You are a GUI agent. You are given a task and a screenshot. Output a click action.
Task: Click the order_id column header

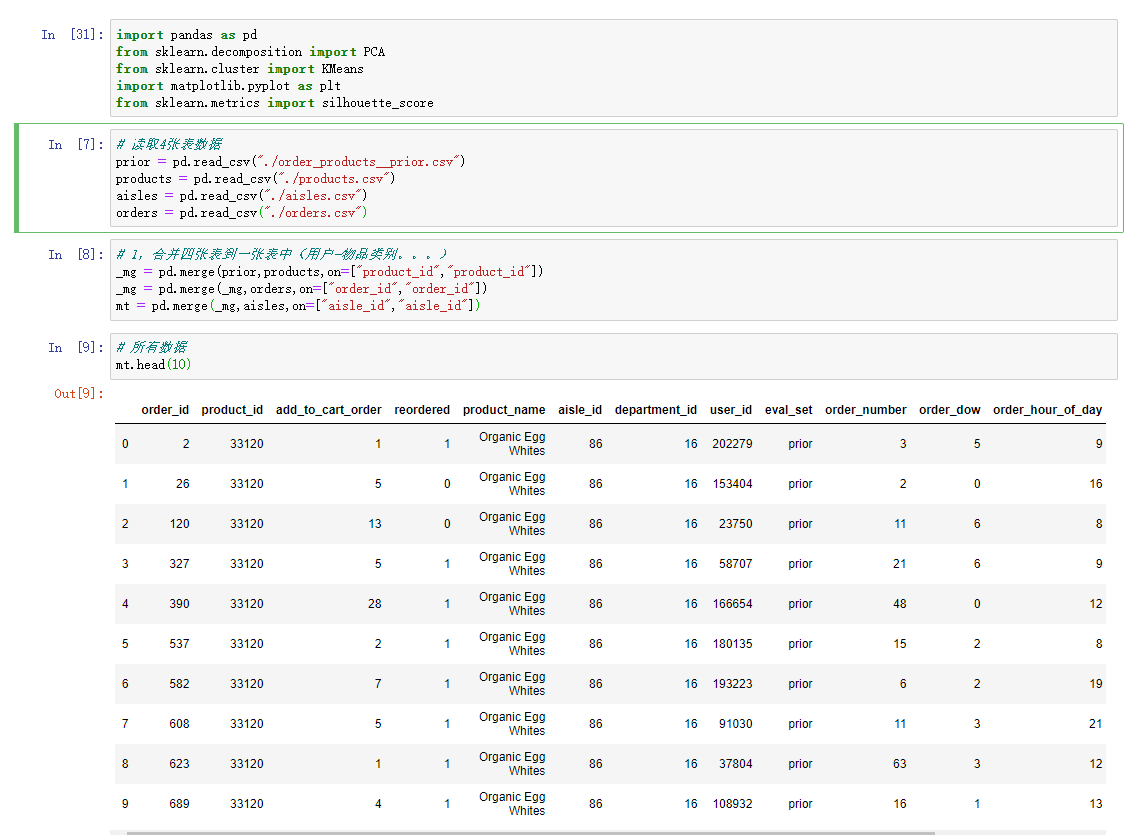165,410
